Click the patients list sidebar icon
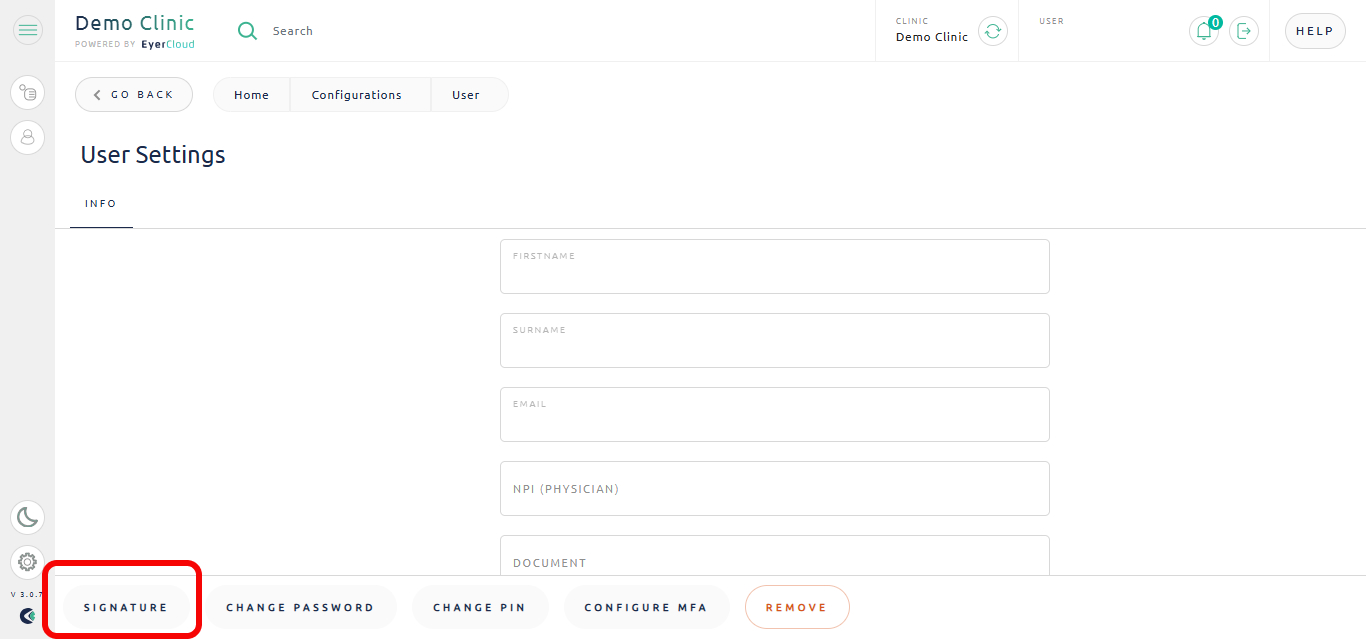The image size is (1366, 639). 28,93
